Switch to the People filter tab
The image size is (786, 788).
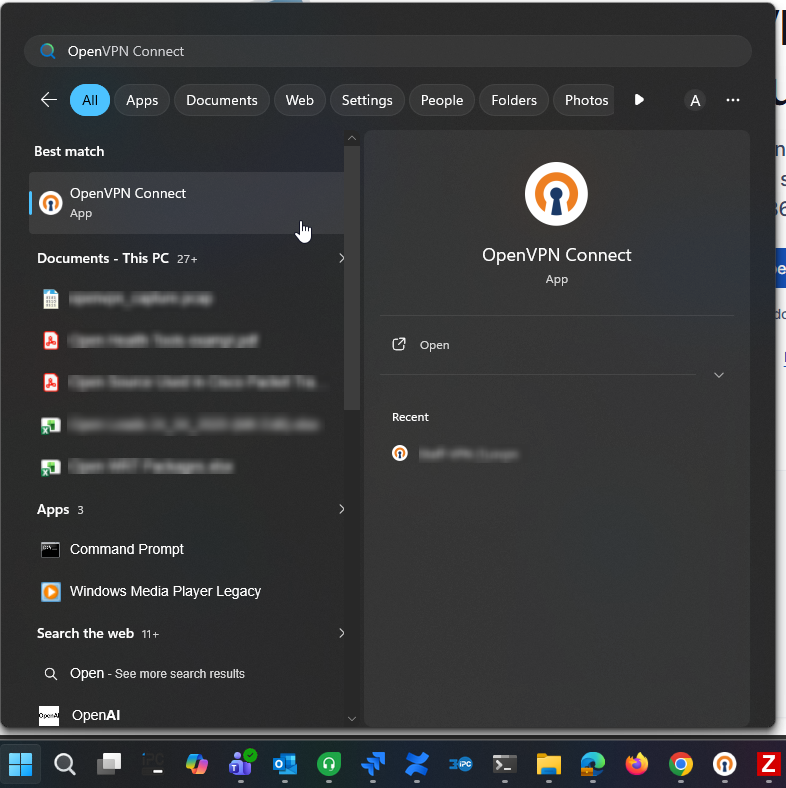point(442,100)
